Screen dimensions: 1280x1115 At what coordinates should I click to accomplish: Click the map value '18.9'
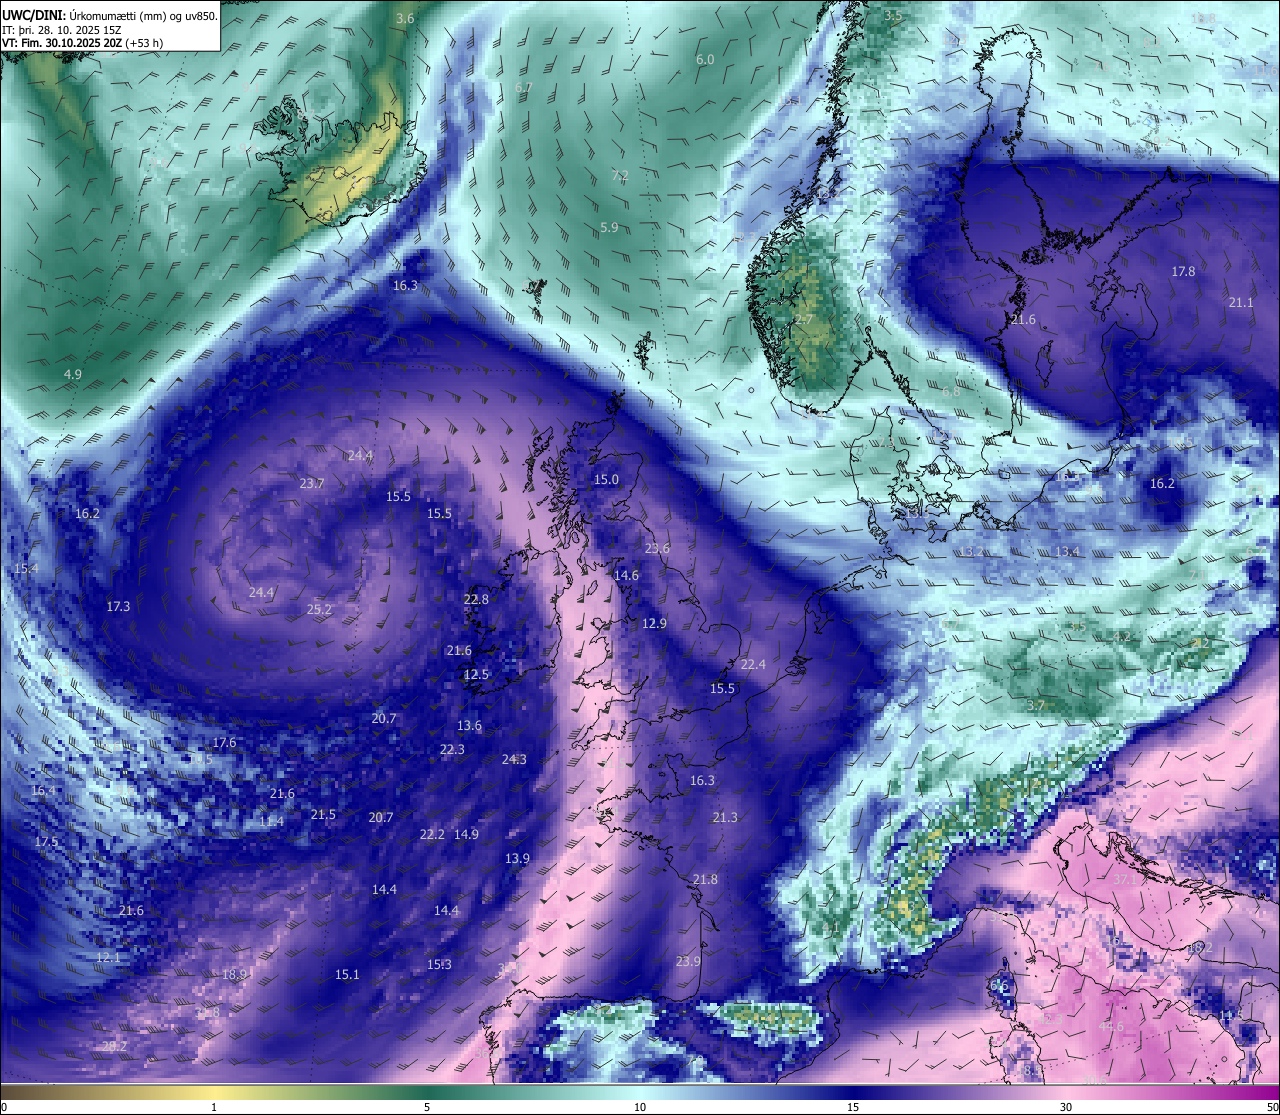pos(234,974)
